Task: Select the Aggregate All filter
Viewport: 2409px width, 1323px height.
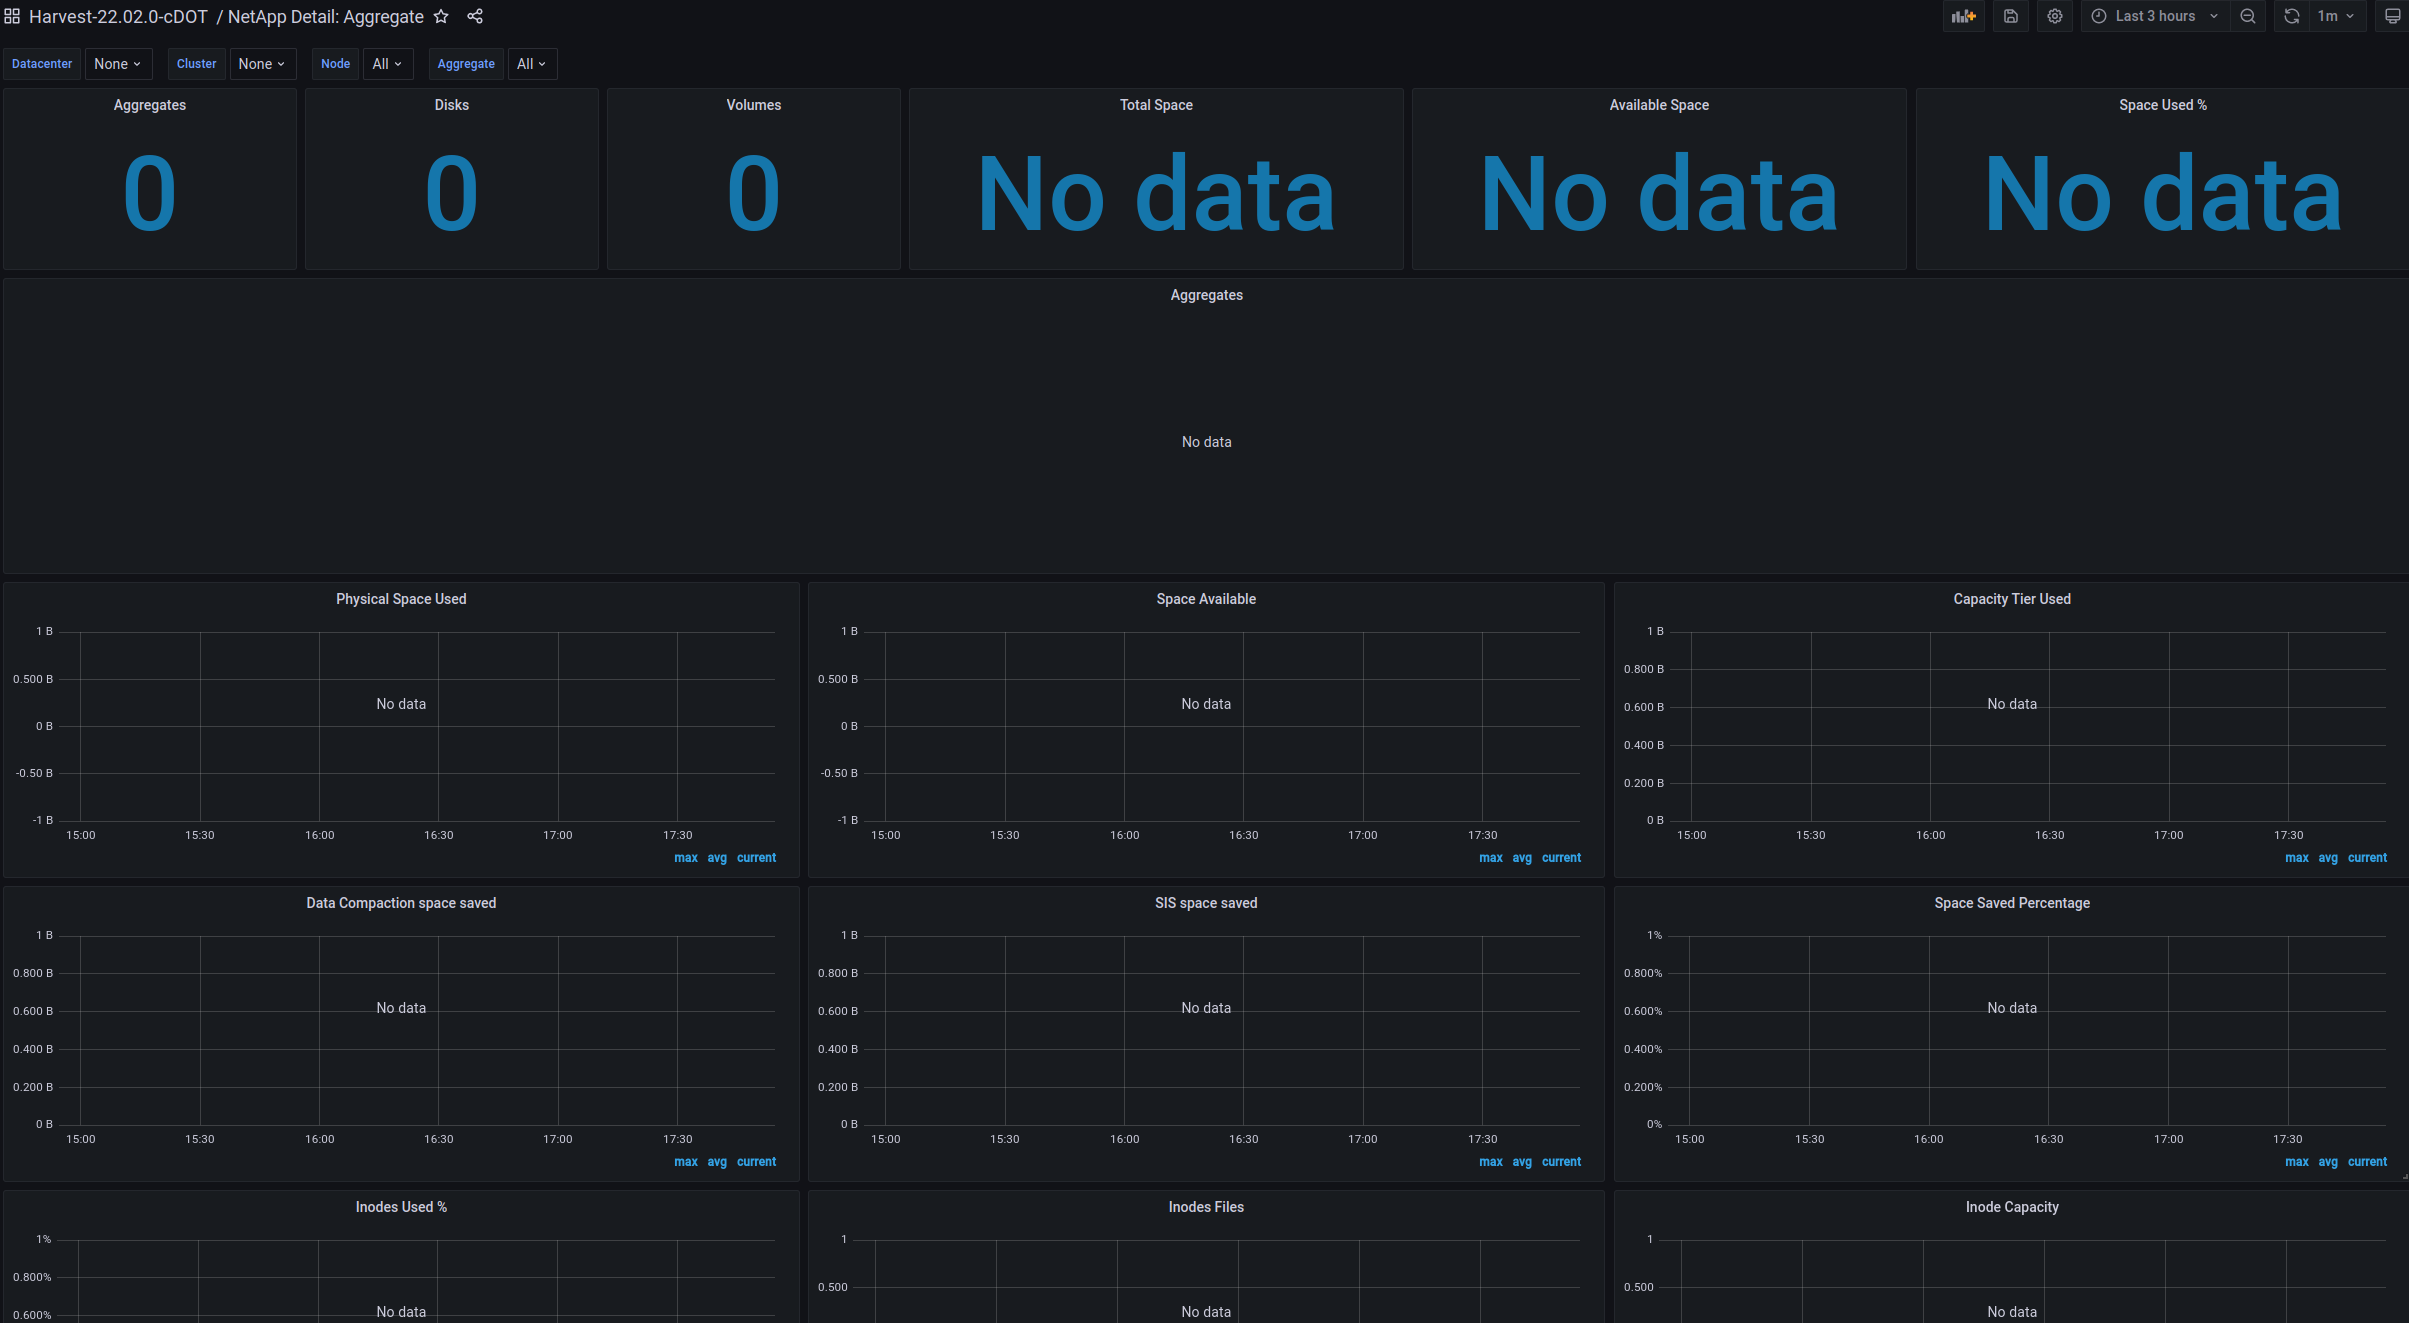Action: (532, 63)
